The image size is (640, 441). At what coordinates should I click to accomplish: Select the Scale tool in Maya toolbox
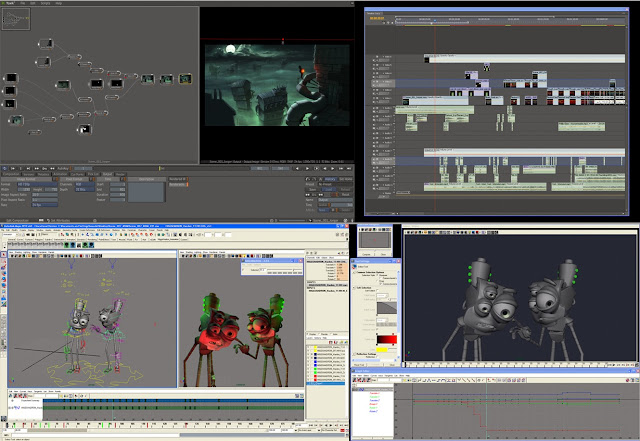click(3, 285)
